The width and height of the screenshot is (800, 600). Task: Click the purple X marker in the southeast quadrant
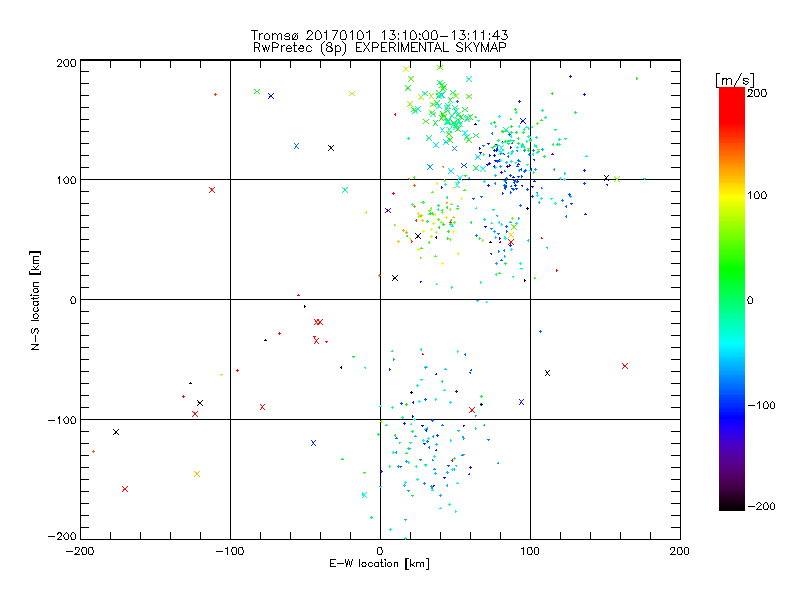(521, 402)
